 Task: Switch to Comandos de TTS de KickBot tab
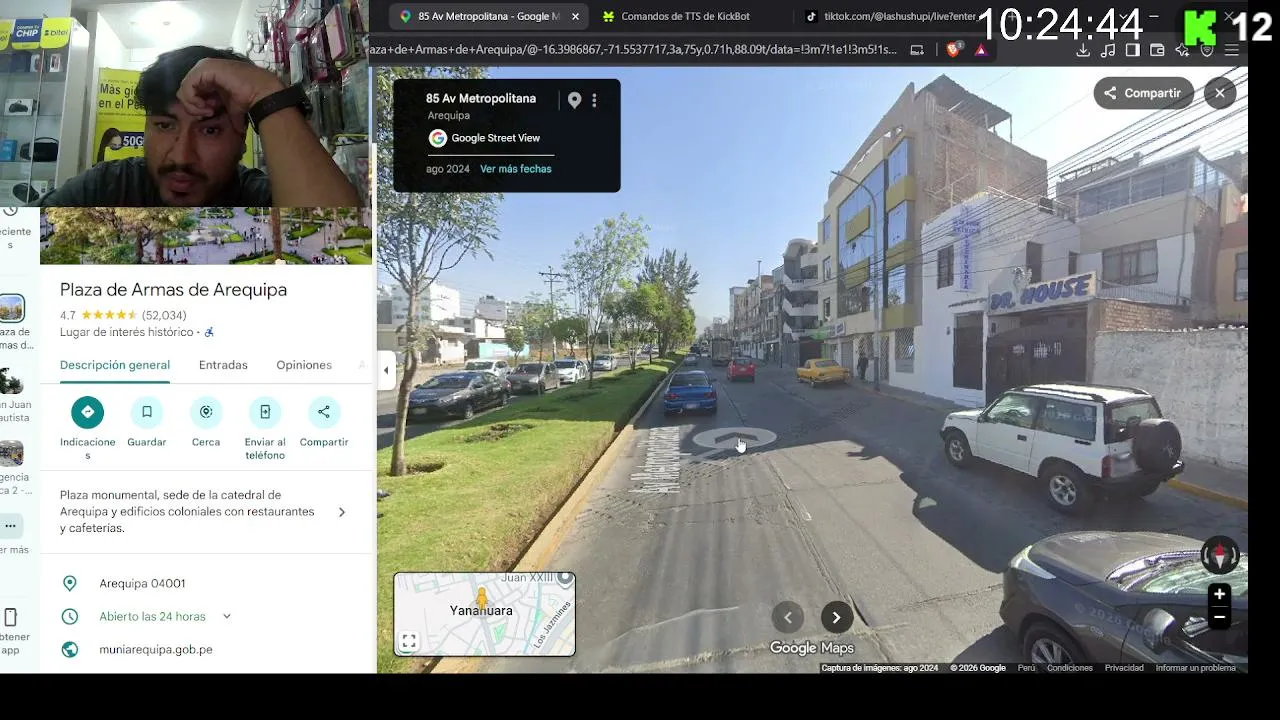click(685, 16)
